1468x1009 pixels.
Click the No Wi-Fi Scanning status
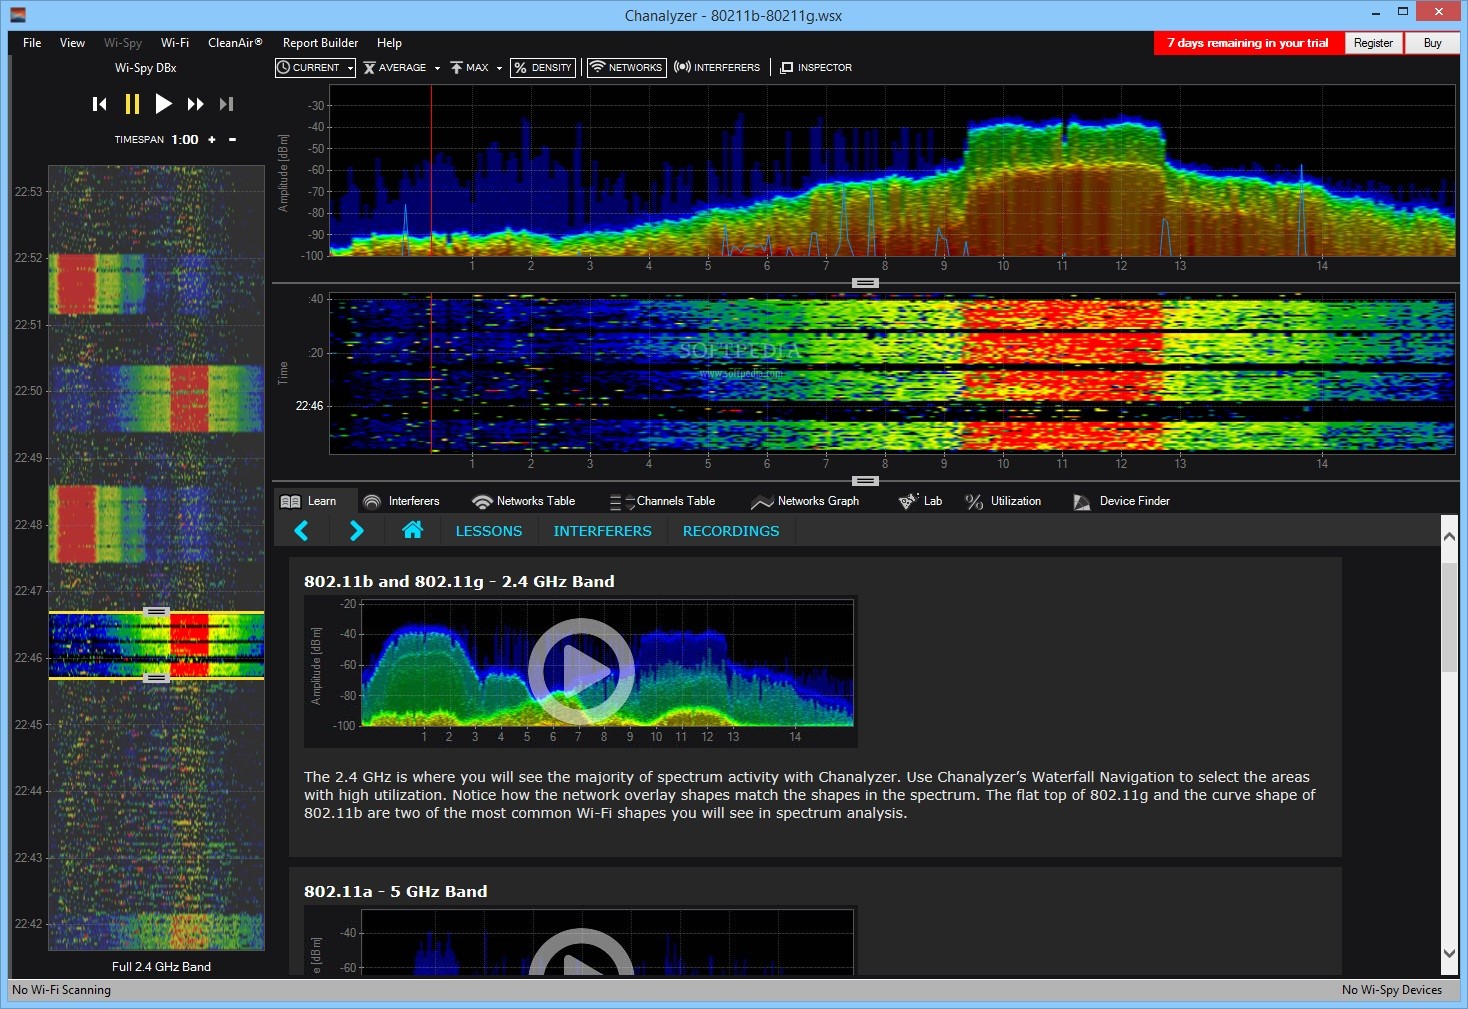[62, 990]
